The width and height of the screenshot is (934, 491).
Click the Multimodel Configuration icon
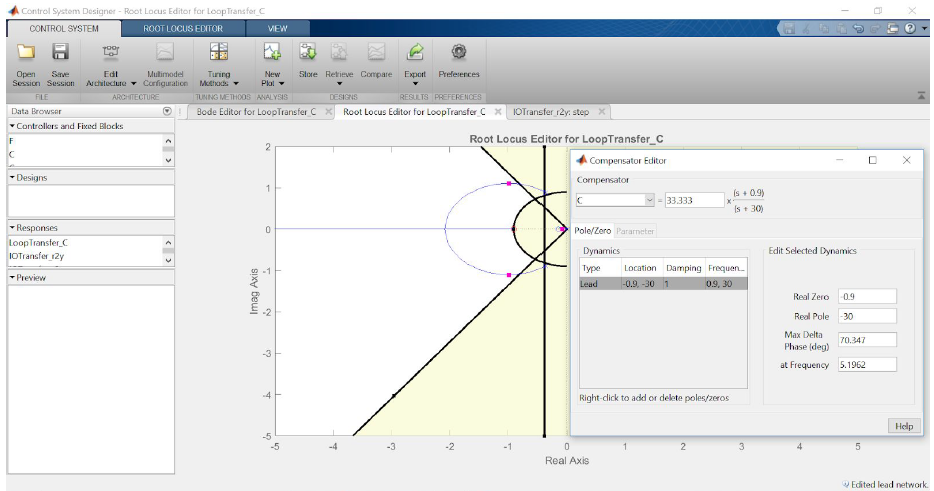(x=165, y=52)
